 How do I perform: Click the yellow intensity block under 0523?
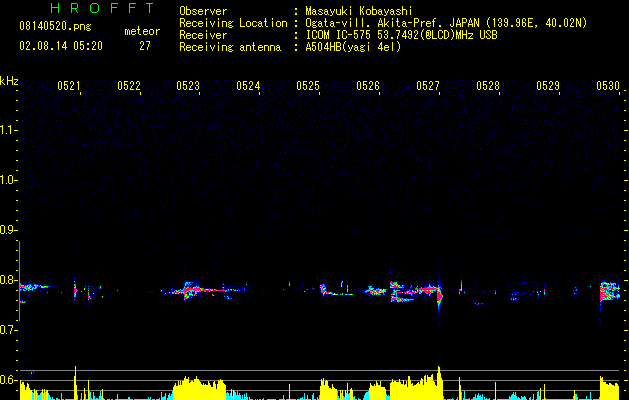click(x=199, y=388)
